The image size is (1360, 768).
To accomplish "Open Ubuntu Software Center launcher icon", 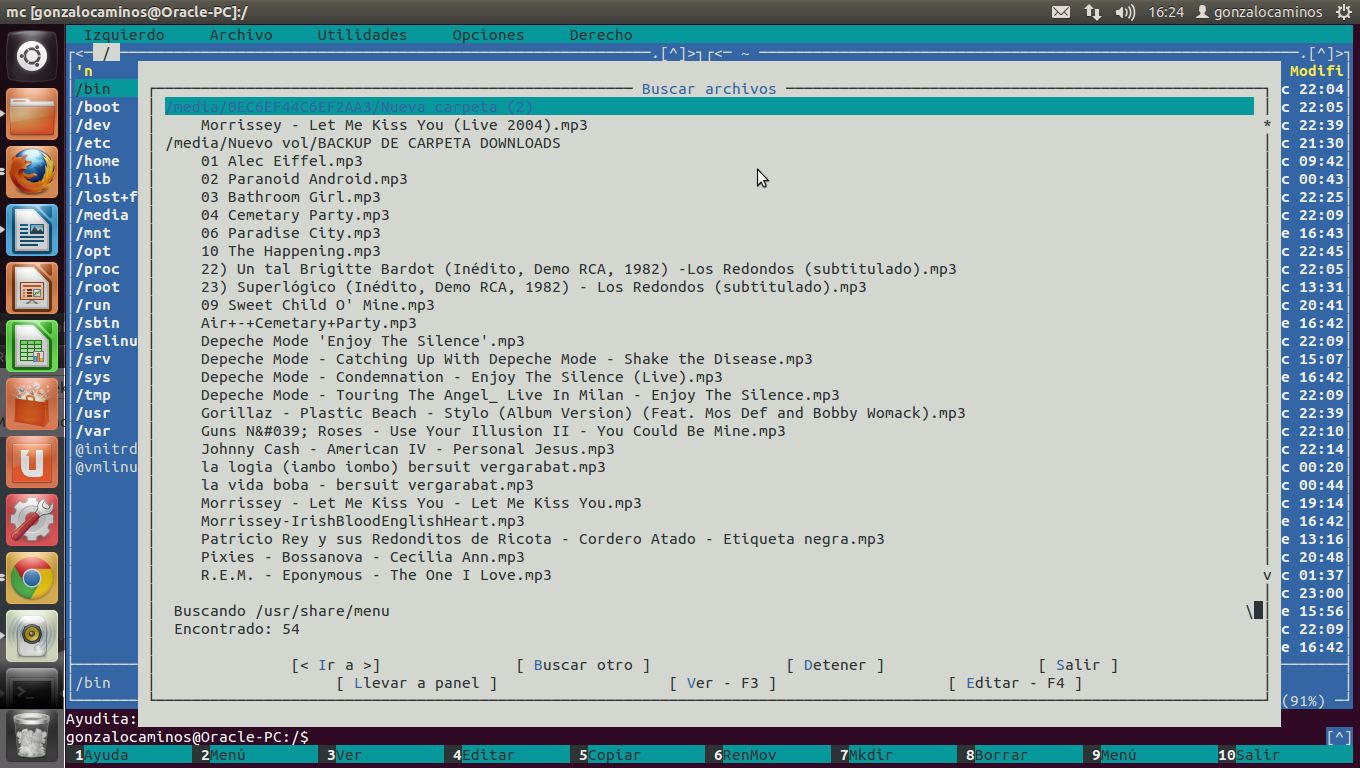I will point(32,405).
